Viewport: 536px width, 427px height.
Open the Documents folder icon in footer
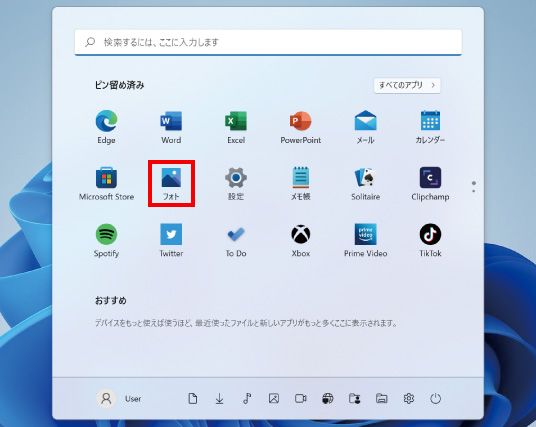[192, 398]
